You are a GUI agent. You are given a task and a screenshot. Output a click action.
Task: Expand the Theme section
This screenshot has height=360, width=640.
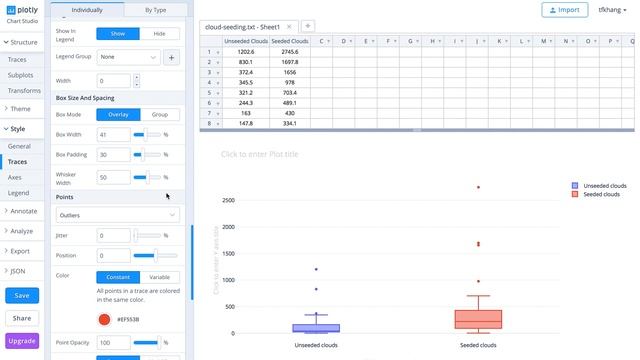click(18, 109)
